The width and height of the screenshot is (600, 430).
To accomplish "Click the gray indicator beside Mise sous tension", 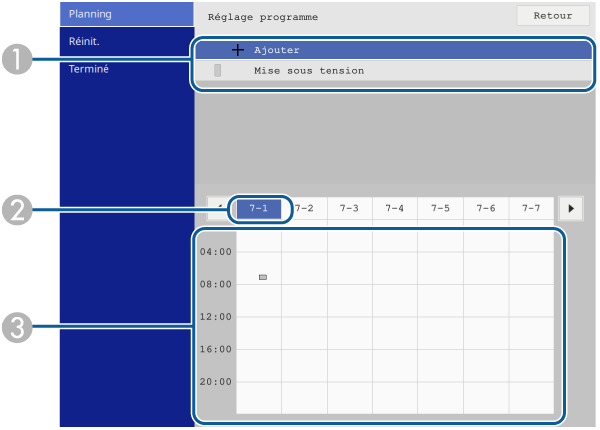I will pos(217,71).
